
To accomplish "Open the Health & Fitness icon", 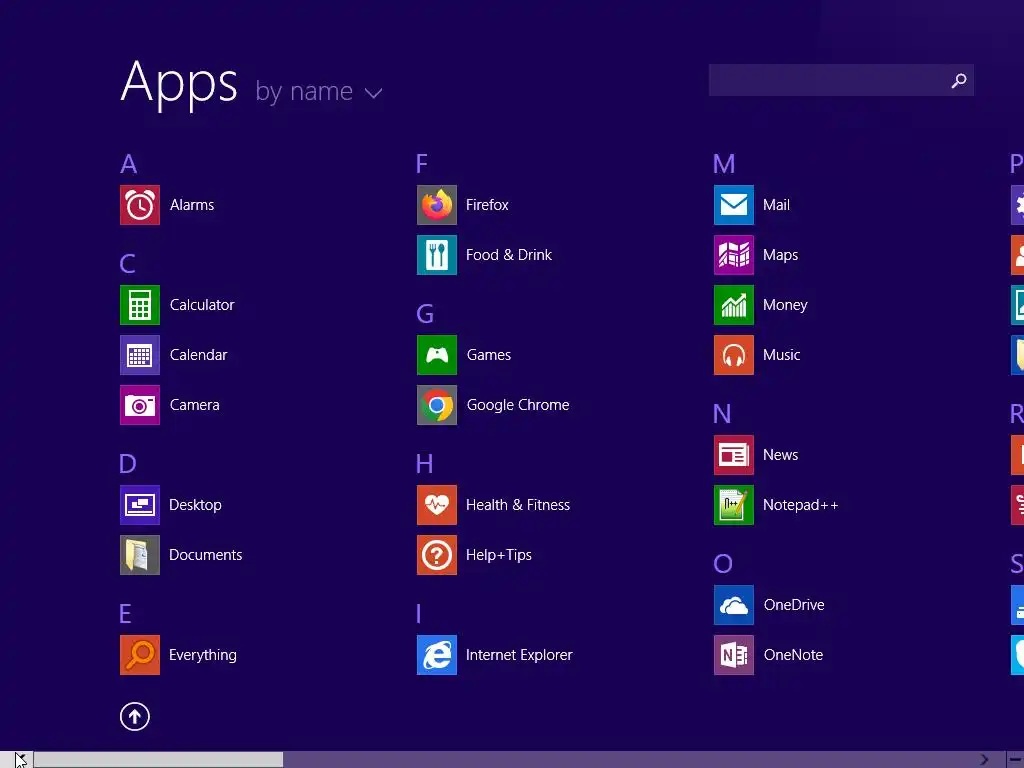I will (x=437, y=505).
